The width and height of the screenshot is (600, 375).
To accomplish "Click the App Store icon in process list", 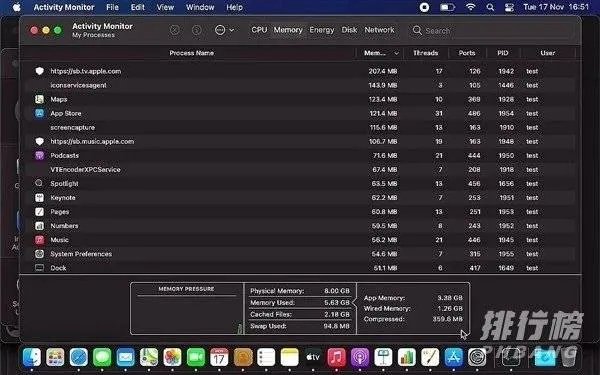I will tap(39, 113).
